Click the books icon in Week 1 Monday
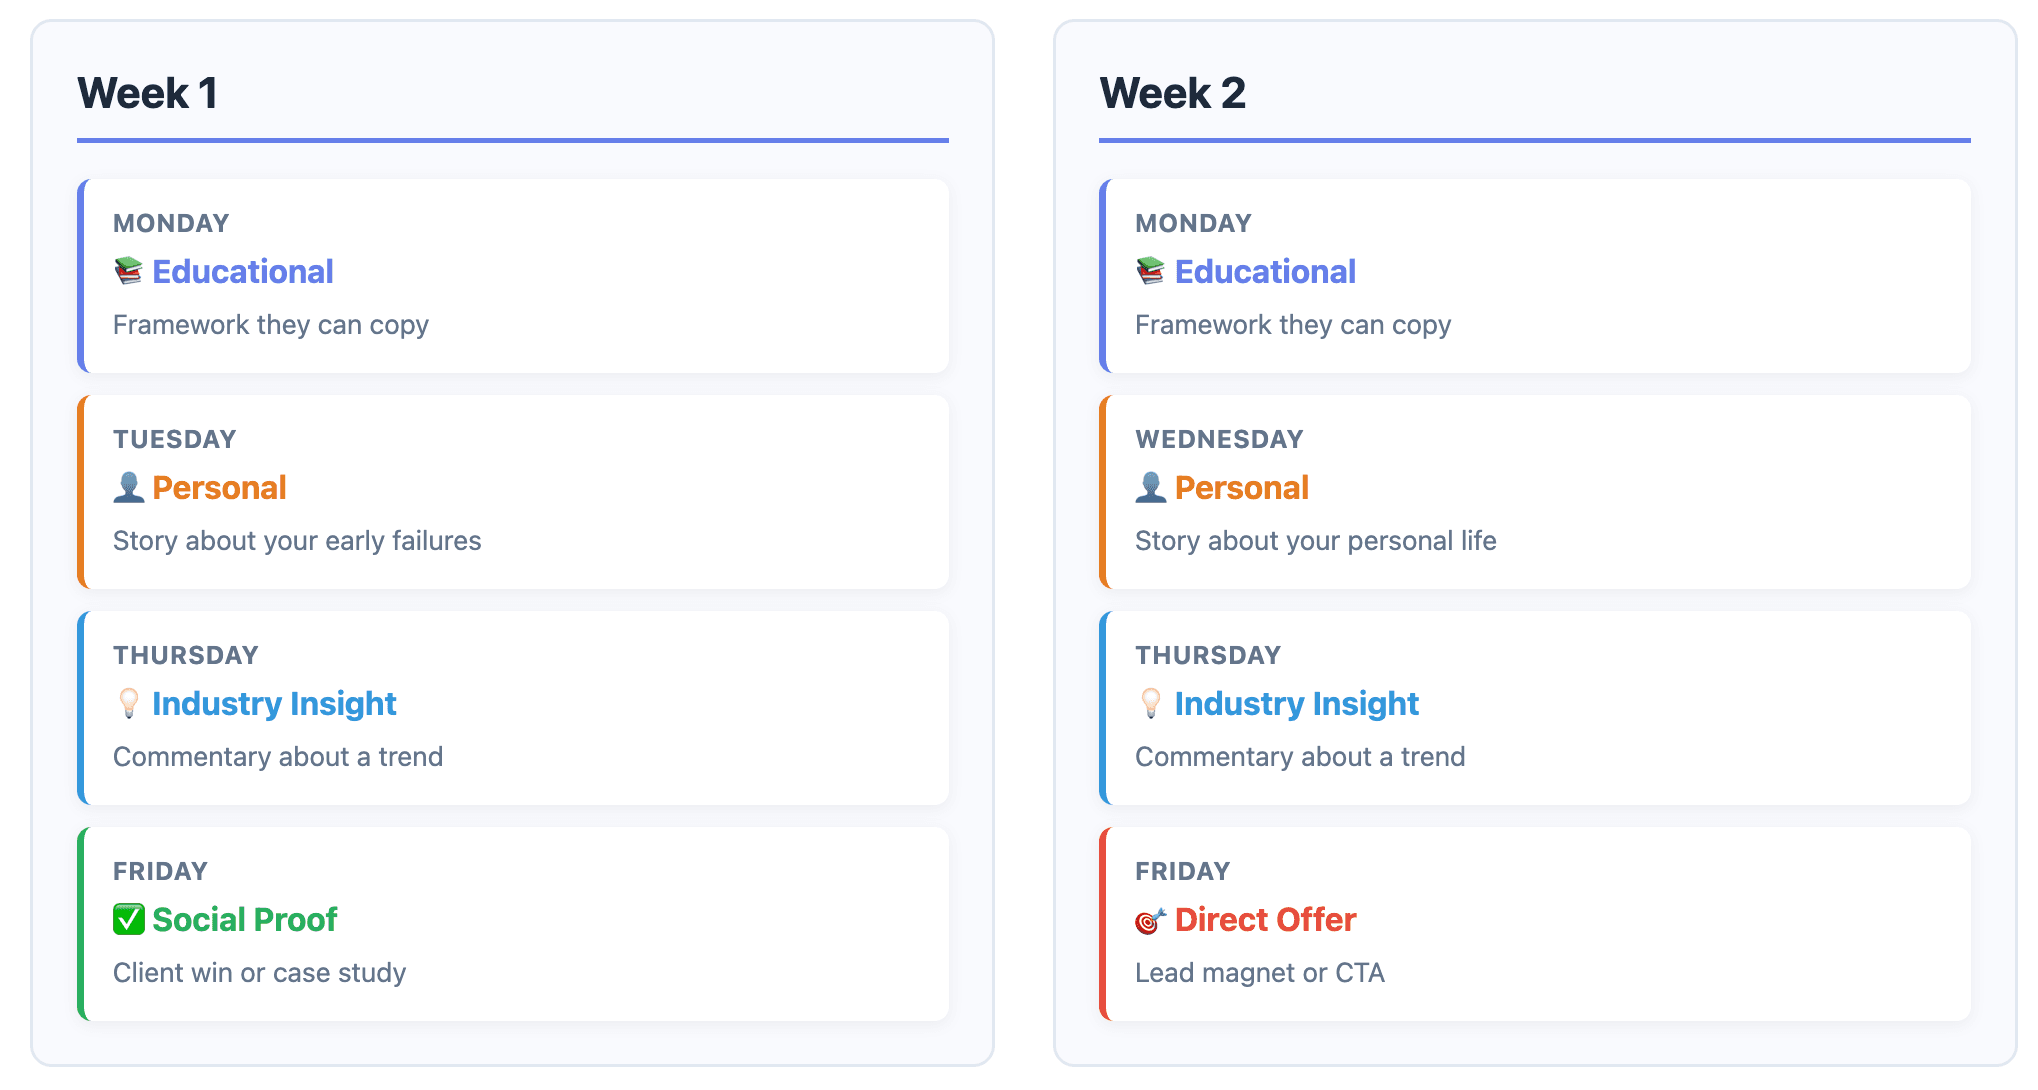 coord(129,271)
